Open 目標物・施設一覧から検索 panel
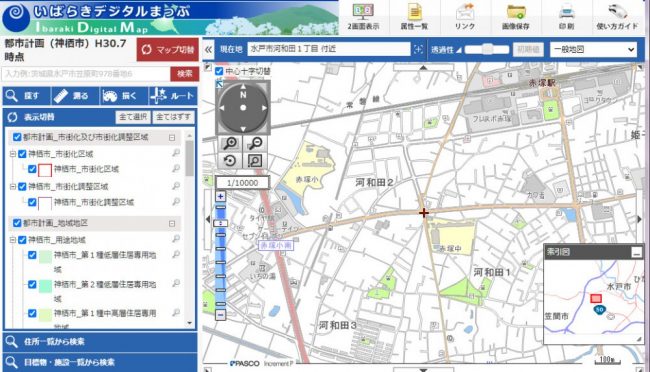The width and height of the screenshot is (650, 372). point(100,362)
